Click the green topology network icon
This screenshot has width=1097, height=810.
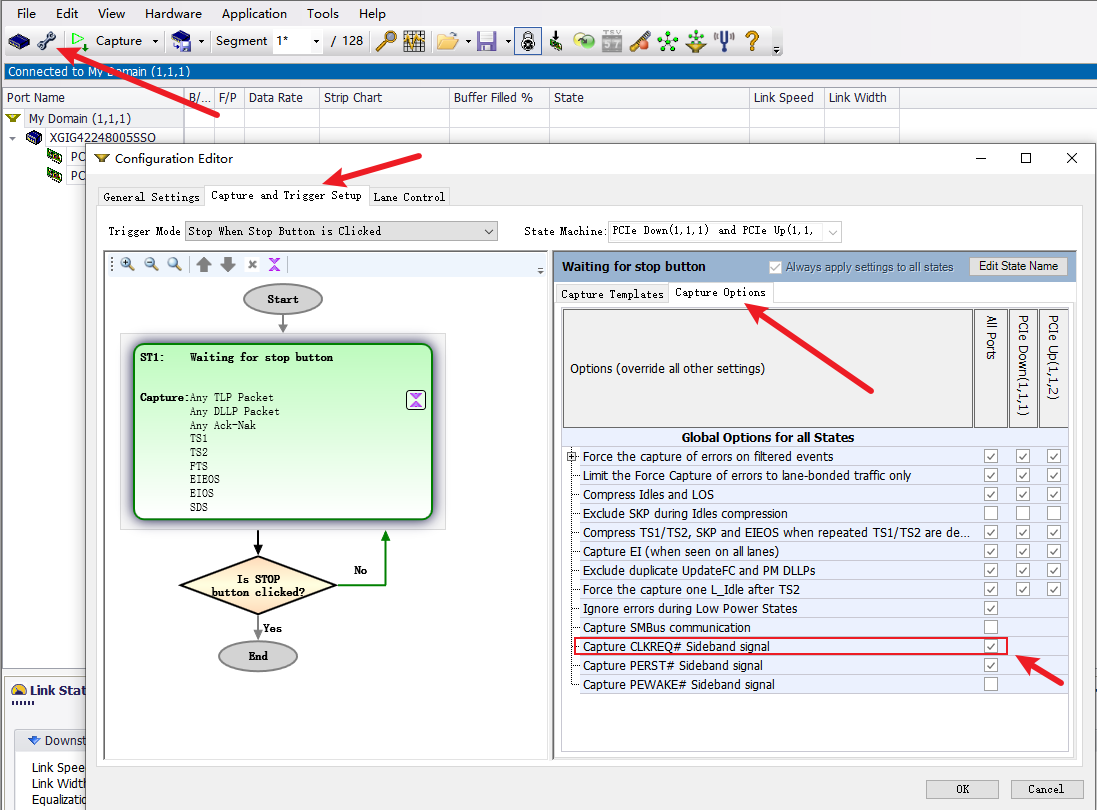click(667, 41)
